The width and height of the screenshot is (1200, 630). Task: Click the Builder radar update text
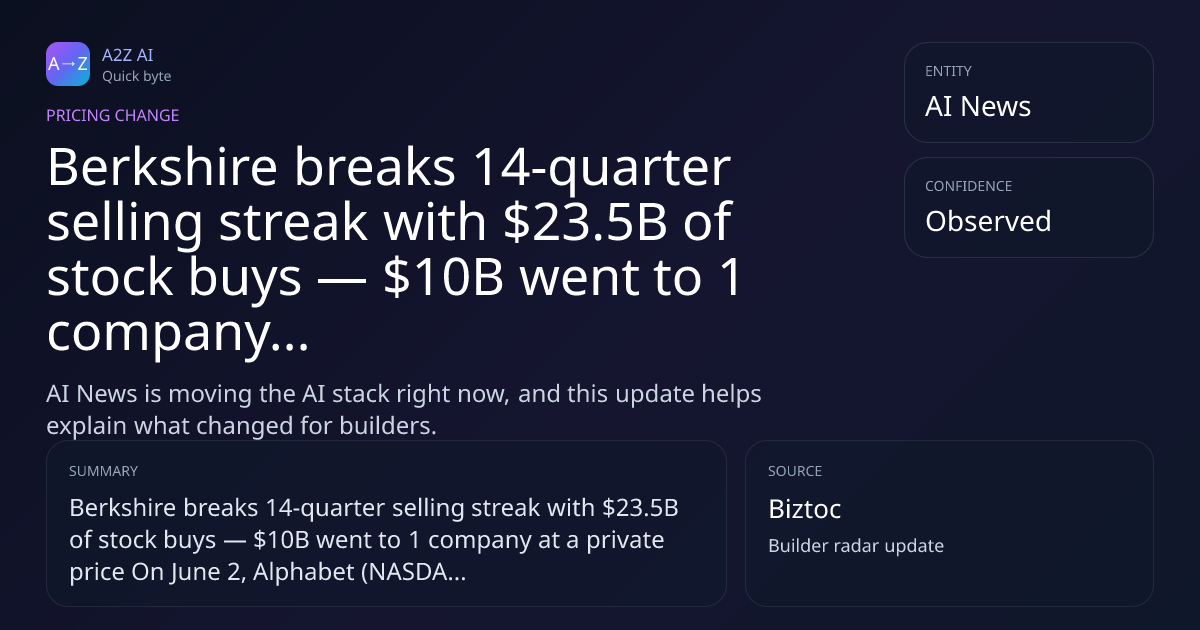[856, 546]
